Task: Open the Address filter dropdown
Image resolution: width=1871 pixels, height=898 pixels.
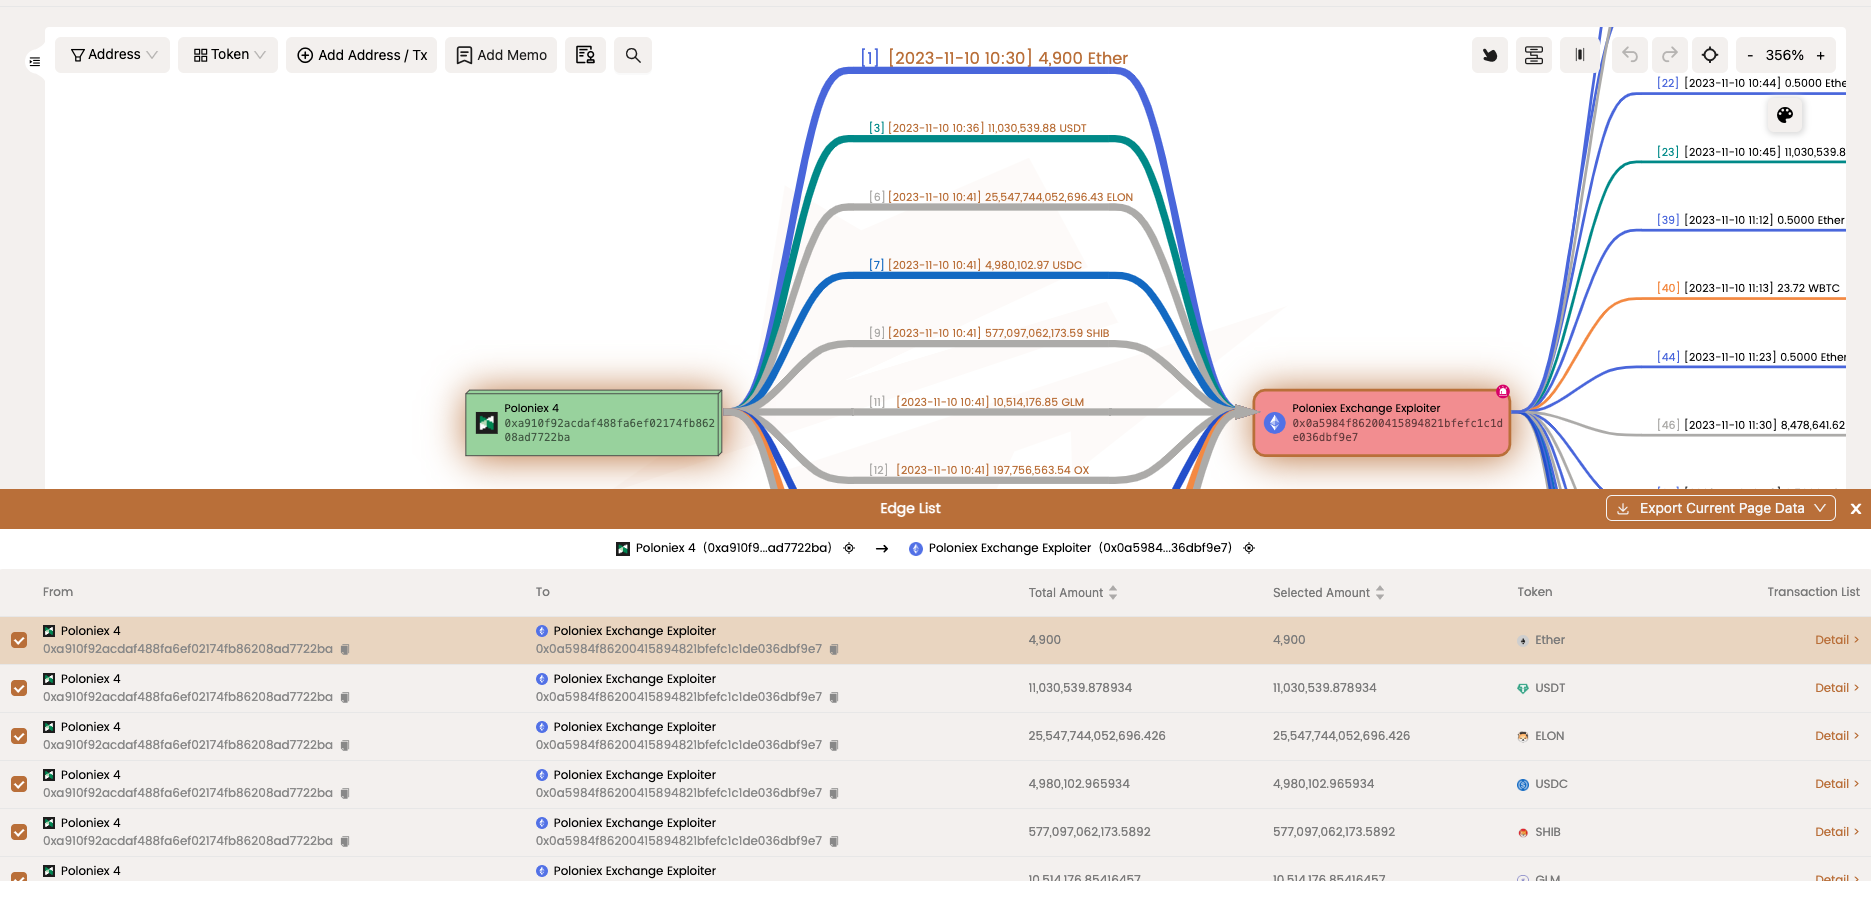Action: 113,55
